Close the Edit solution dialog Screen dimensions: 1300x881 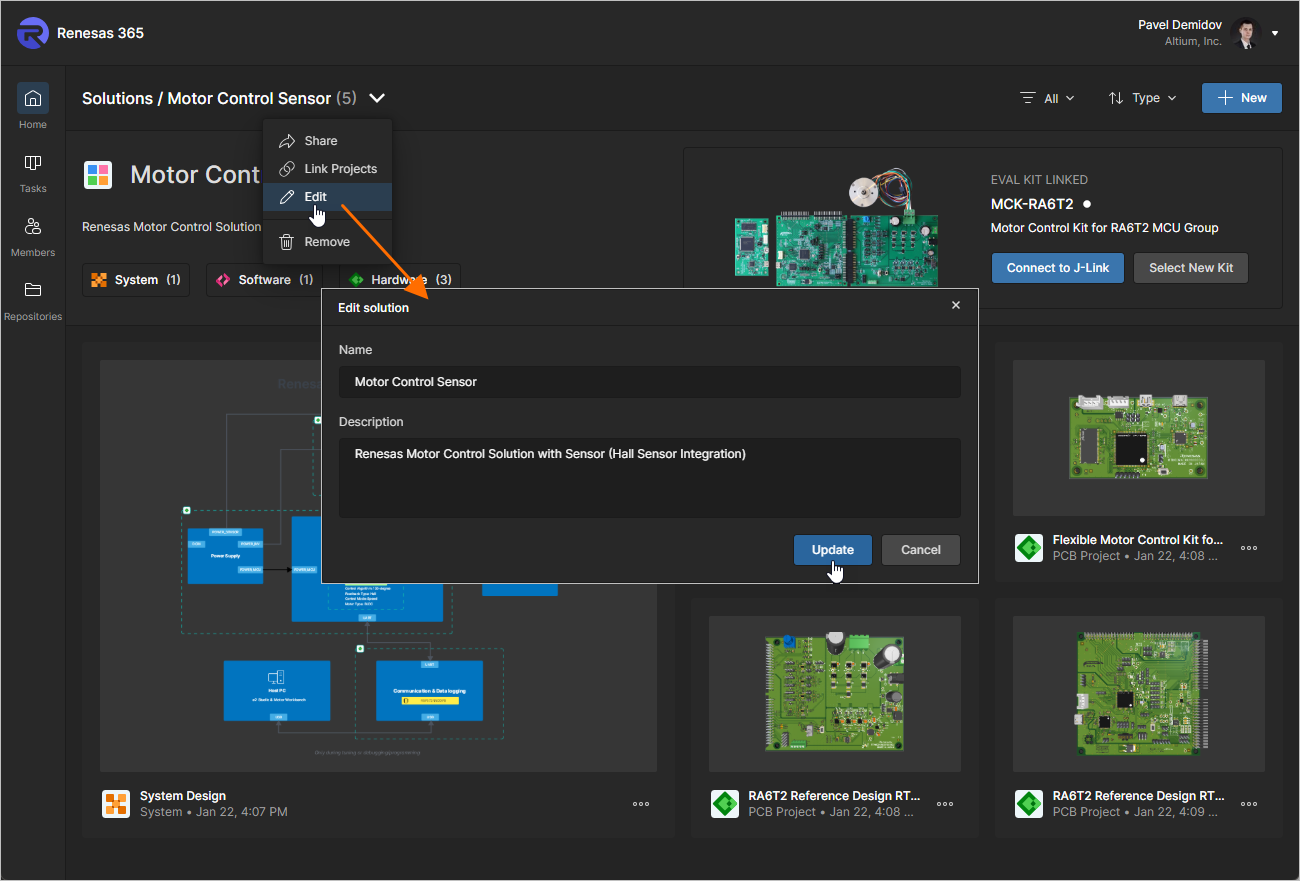(956, 306)
